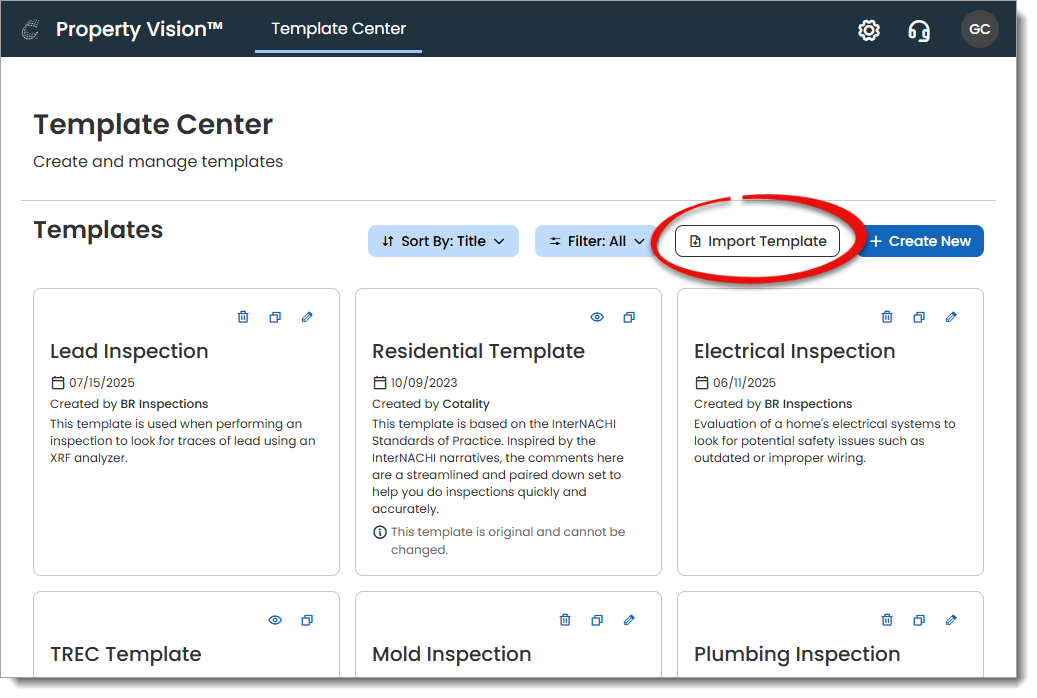Edit the Electrical Inspection template
The height and width of the screenshot is (698, 1037).
point(951,317)
